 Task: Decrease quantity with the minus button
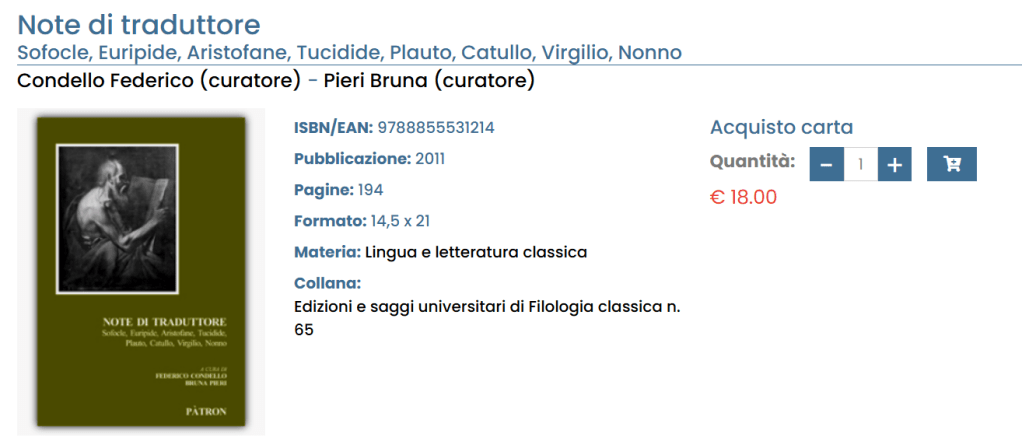point(826,164)
